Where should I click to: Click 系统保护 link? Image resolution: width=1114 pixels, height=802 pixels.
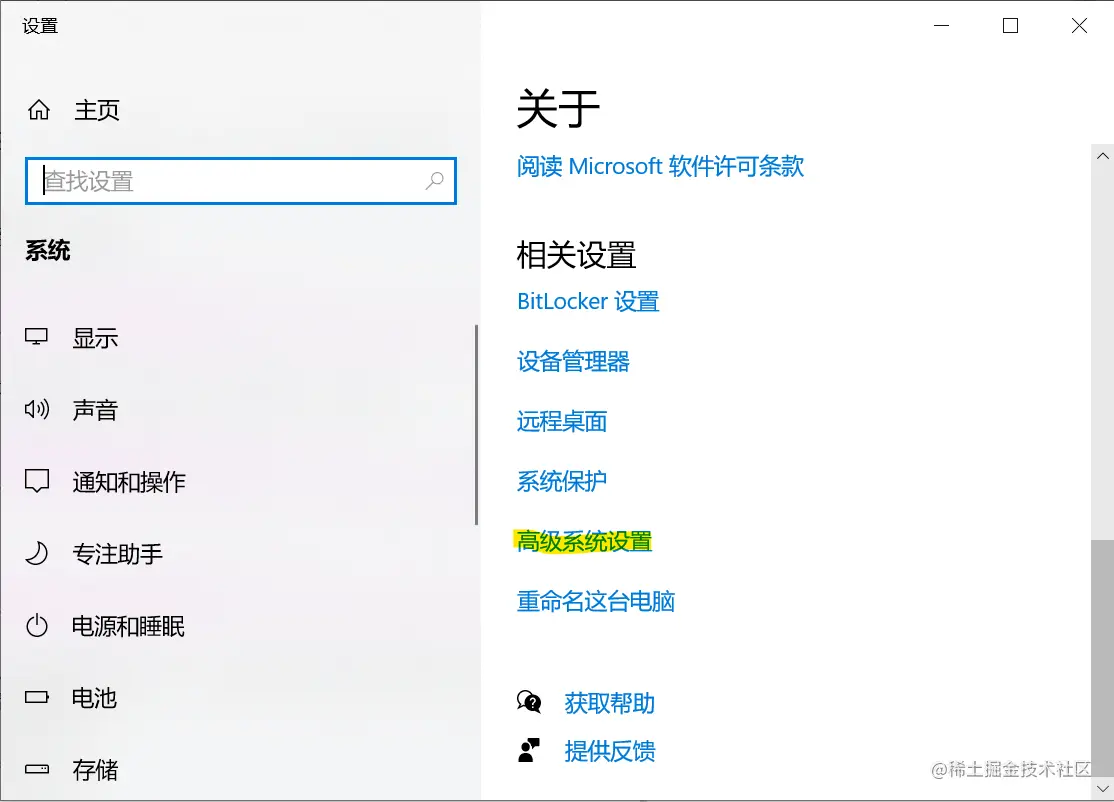(x=560, y=481)
